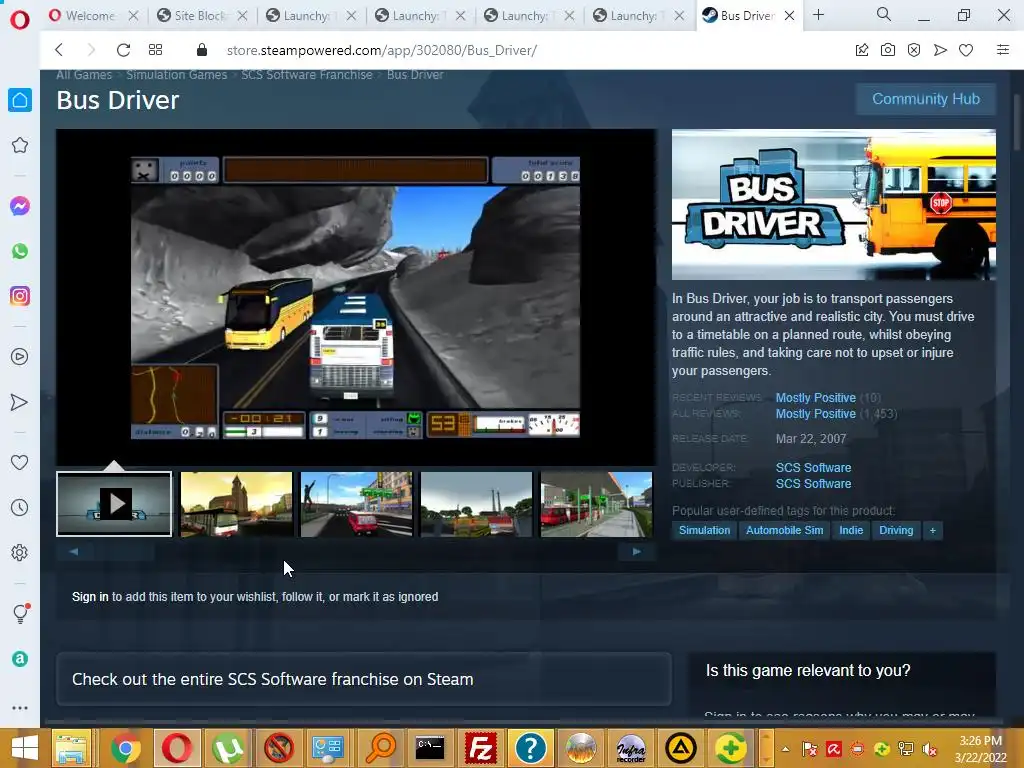Open the ad blocker shield icon
The width and height of the screenshot is (1024, 768).
point(914,50)
